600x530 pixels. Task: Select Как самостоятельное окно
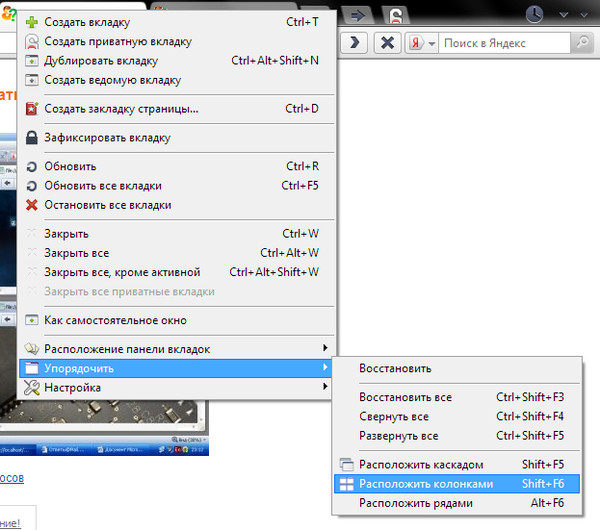[x=115, y=321]
